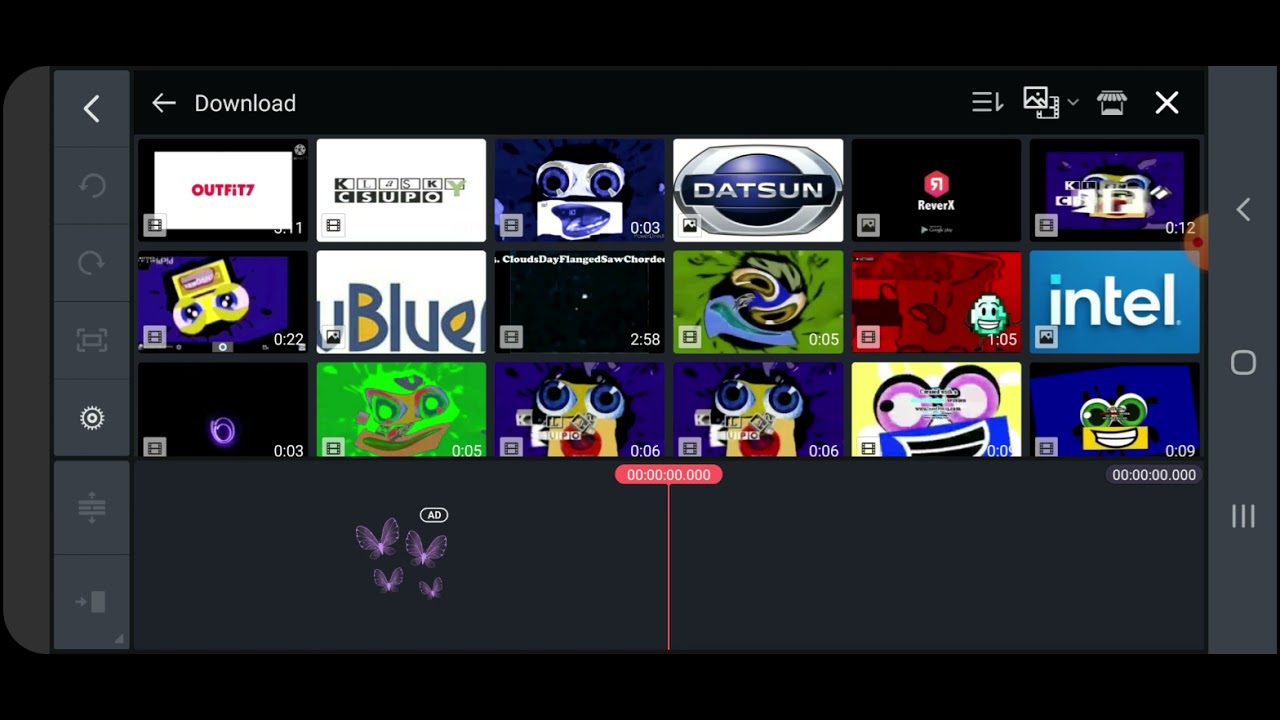Open project settings gear icon
Viewport: 1280px width, 720px height.
92,418
